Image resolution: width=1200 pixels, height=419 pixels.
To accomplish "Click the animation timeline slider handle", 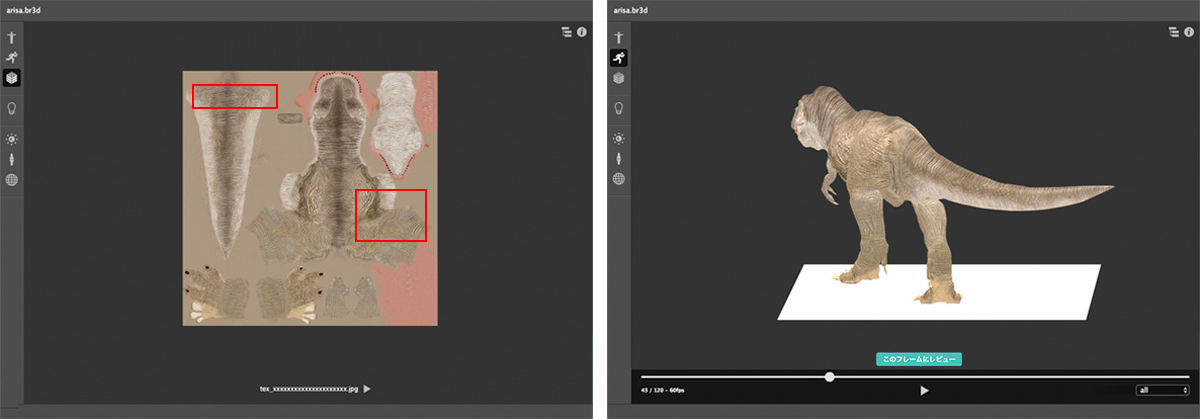I will 829,377.
